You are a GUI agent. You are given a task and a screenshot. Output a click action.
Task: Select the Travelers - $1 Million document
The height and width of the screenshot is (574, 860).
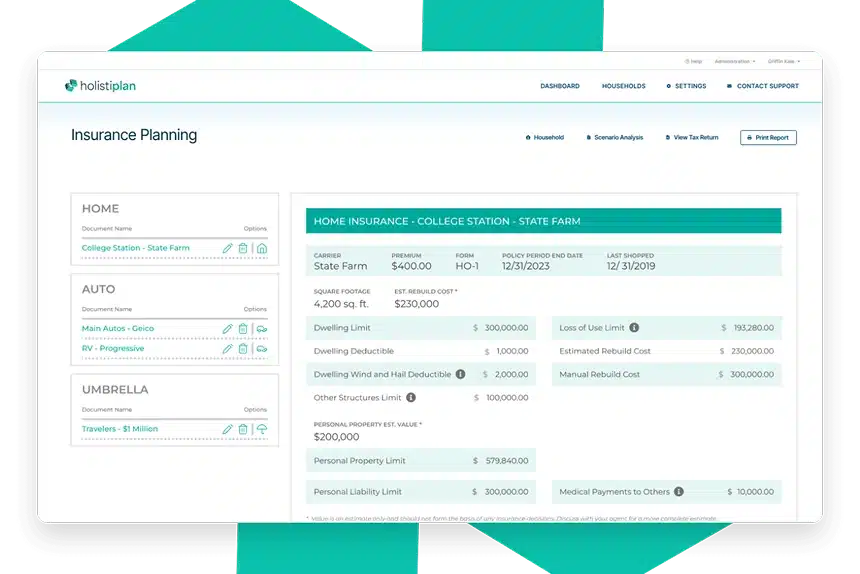tap(120, 429)
